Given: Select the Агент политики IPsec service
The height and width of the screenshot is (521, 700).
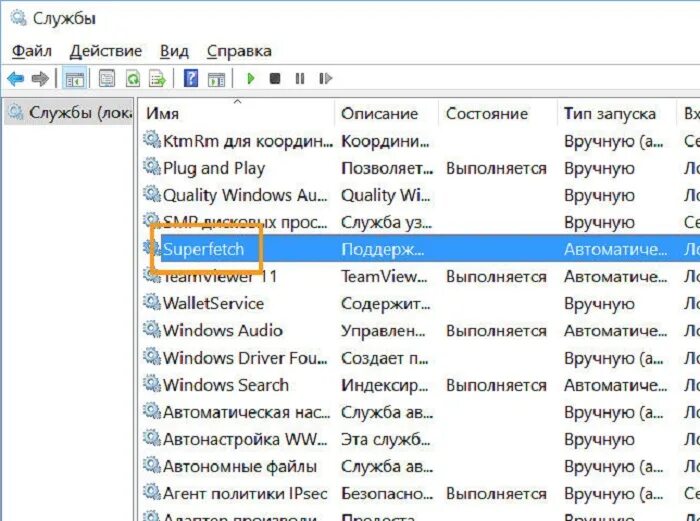Looking at the screenshot, I should 245,494.
